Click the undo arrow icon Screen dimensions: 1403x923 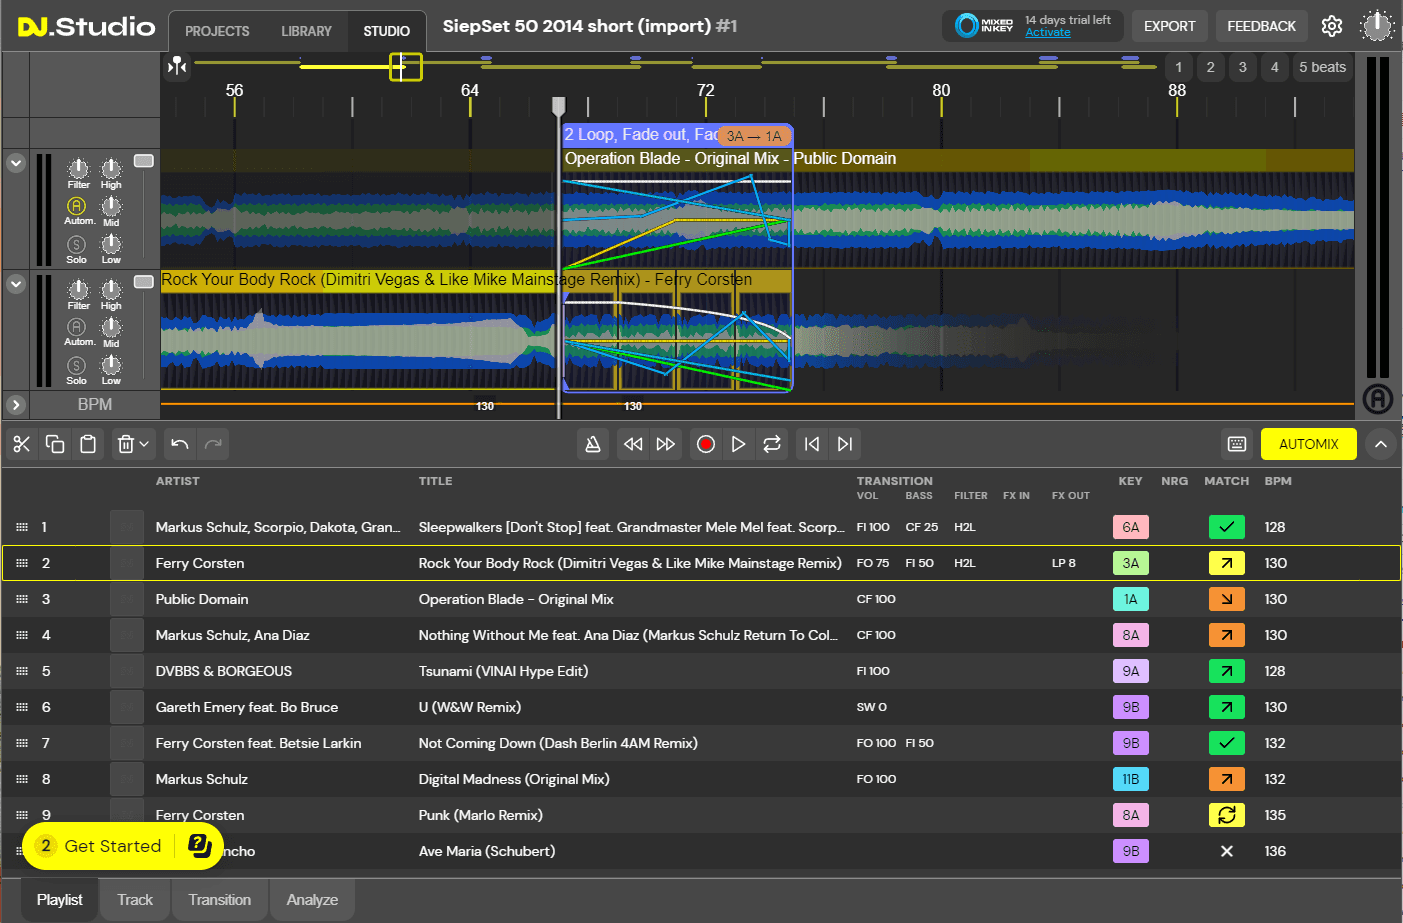(180, 444)
